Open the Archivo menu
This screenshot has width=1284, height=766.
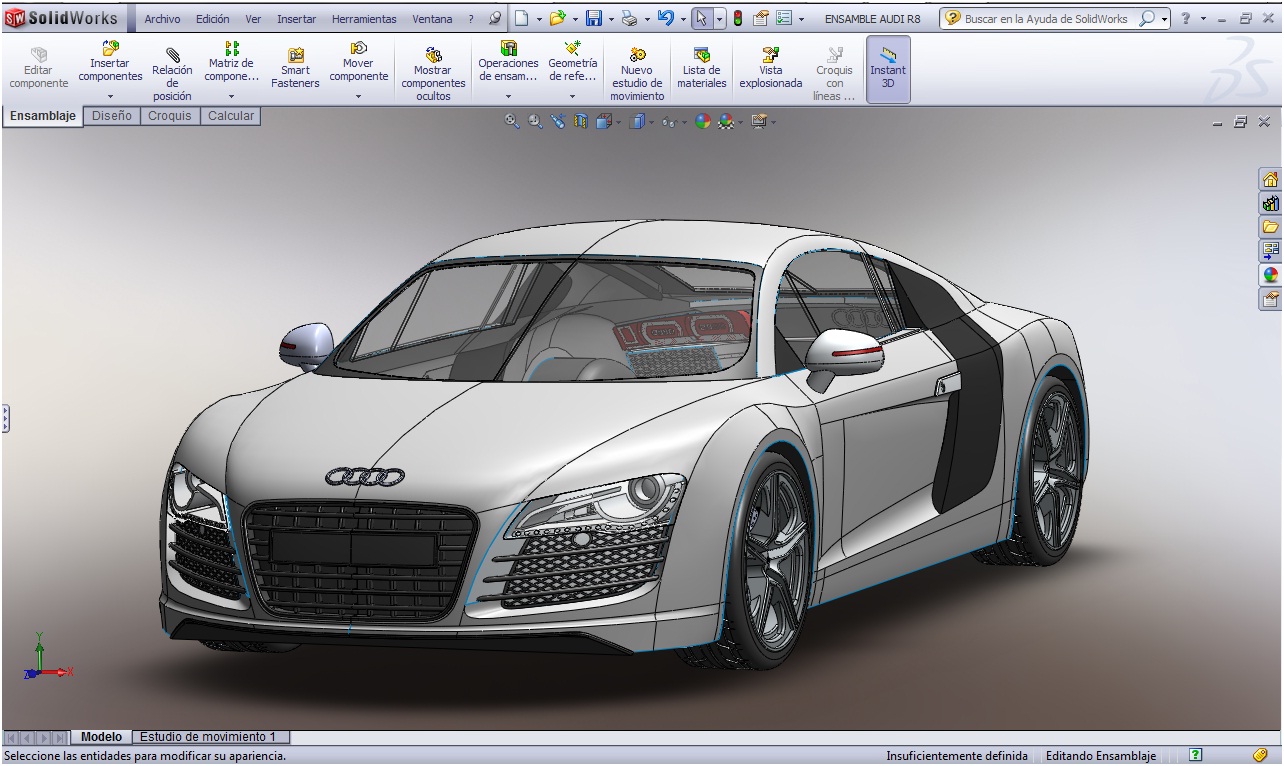click(x=162, y=19)
